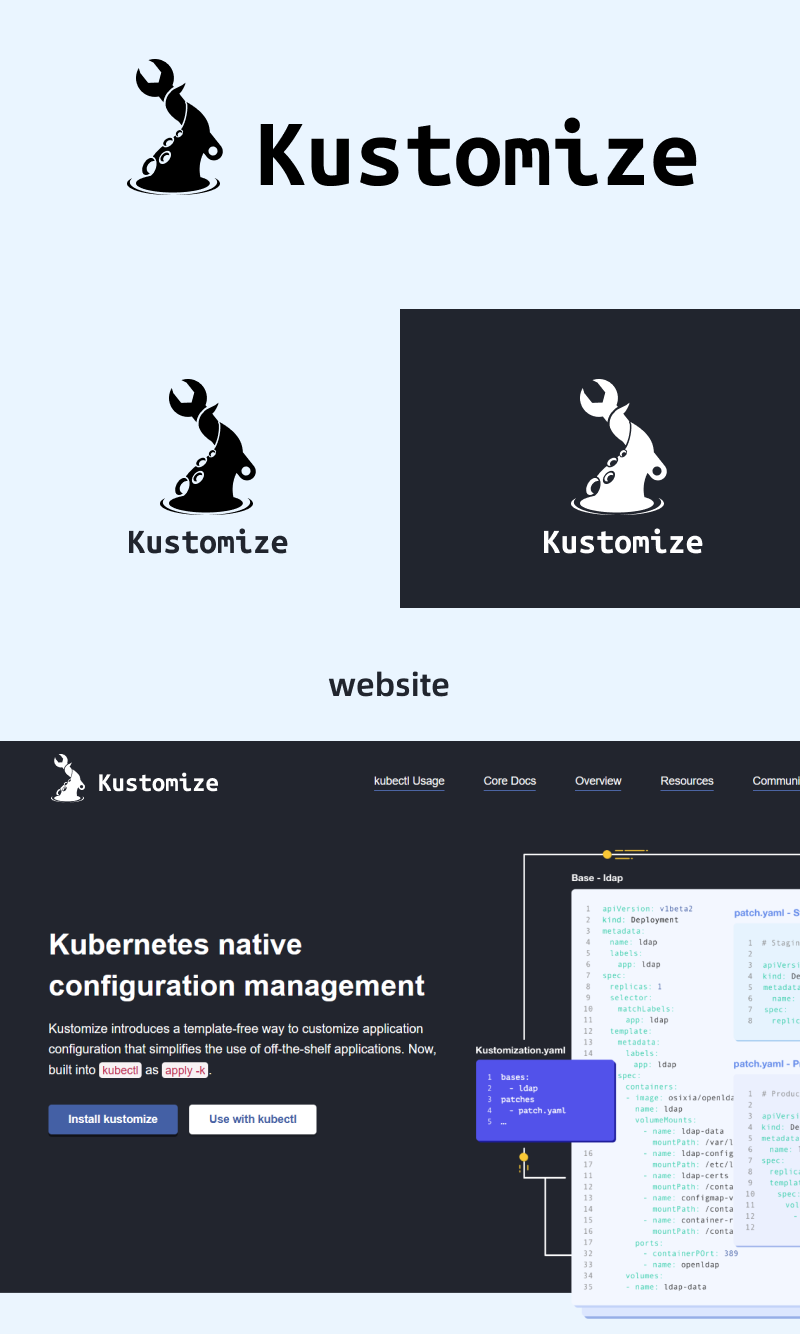Open the kubectl Usage nav item
Screen dimensions: 800x1334
[x=409, y=781]
